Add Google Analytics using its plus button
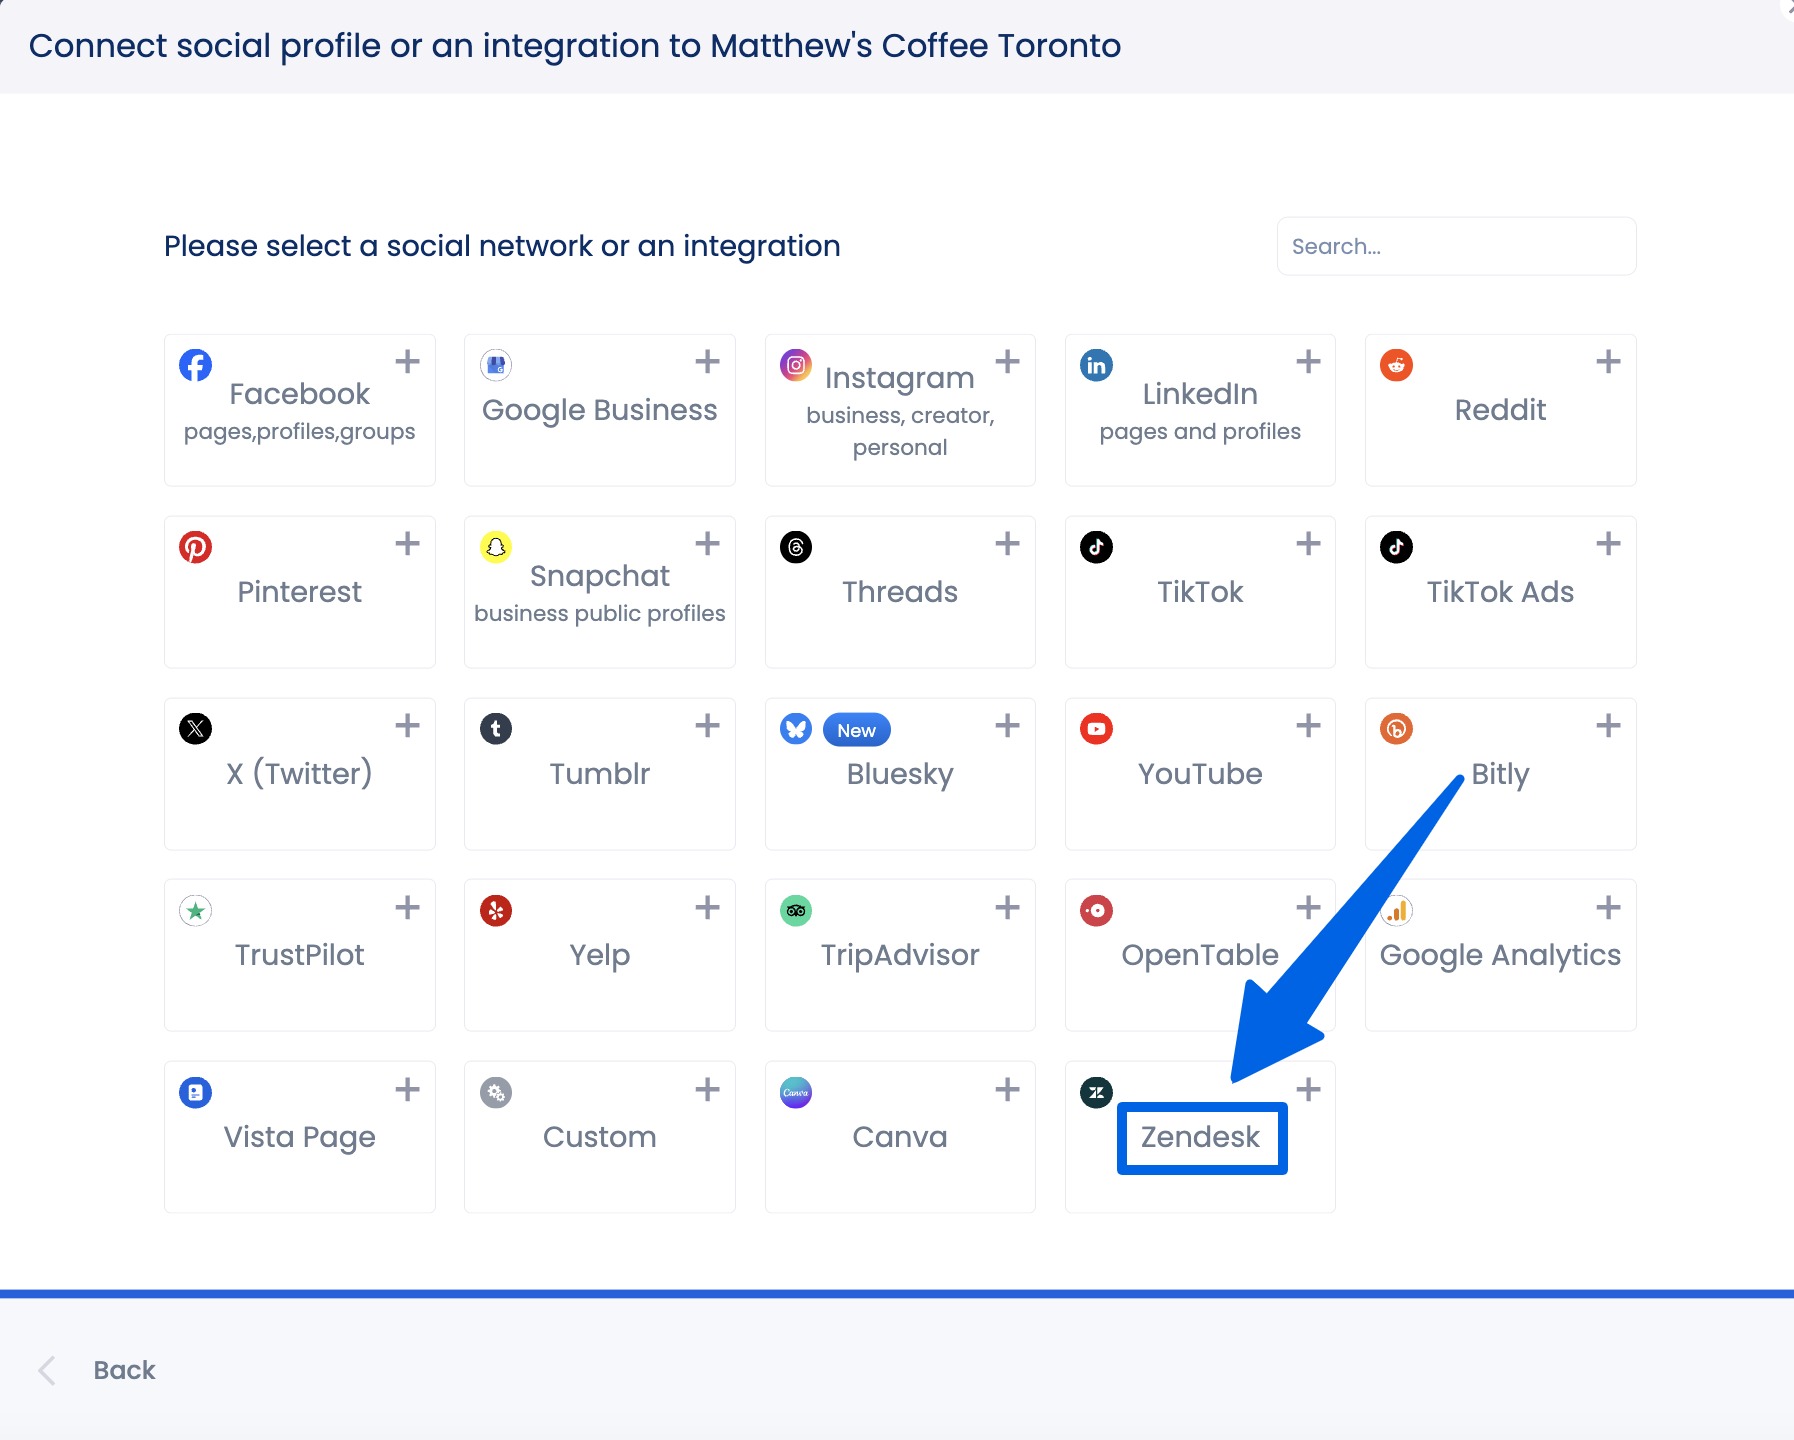Image resolution: width=1794 pixels, height=1440 pixels. tap(1609, 906)
